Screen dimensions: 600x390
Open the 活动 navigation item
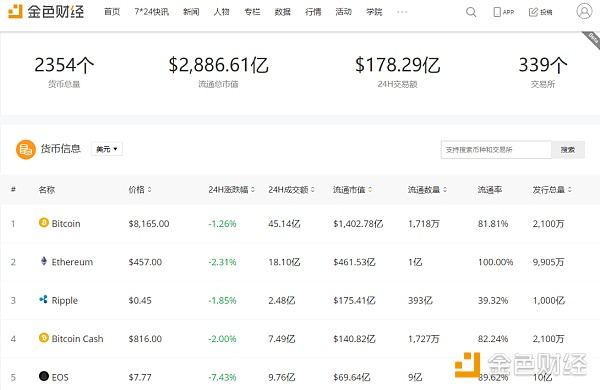point(344,12)
